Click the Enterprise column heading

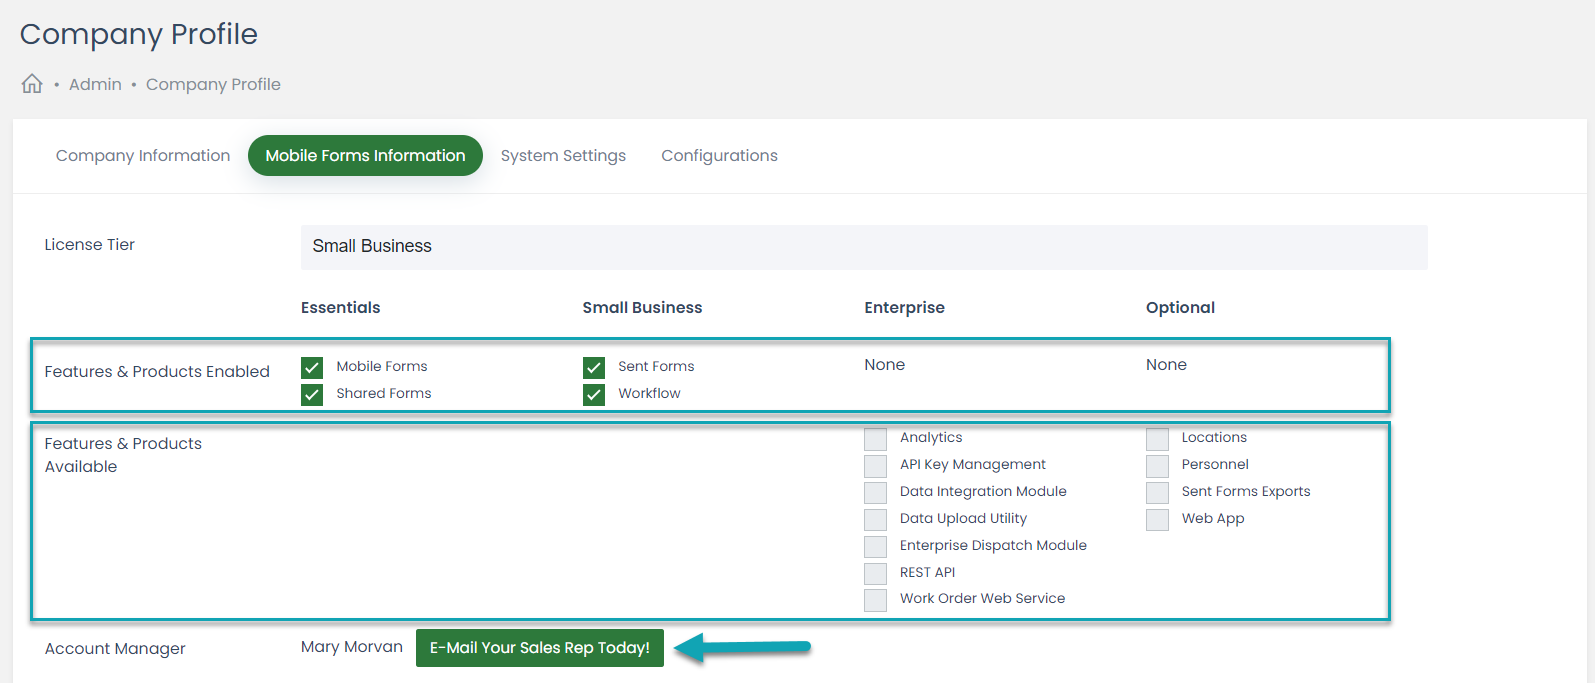point(904,308)
